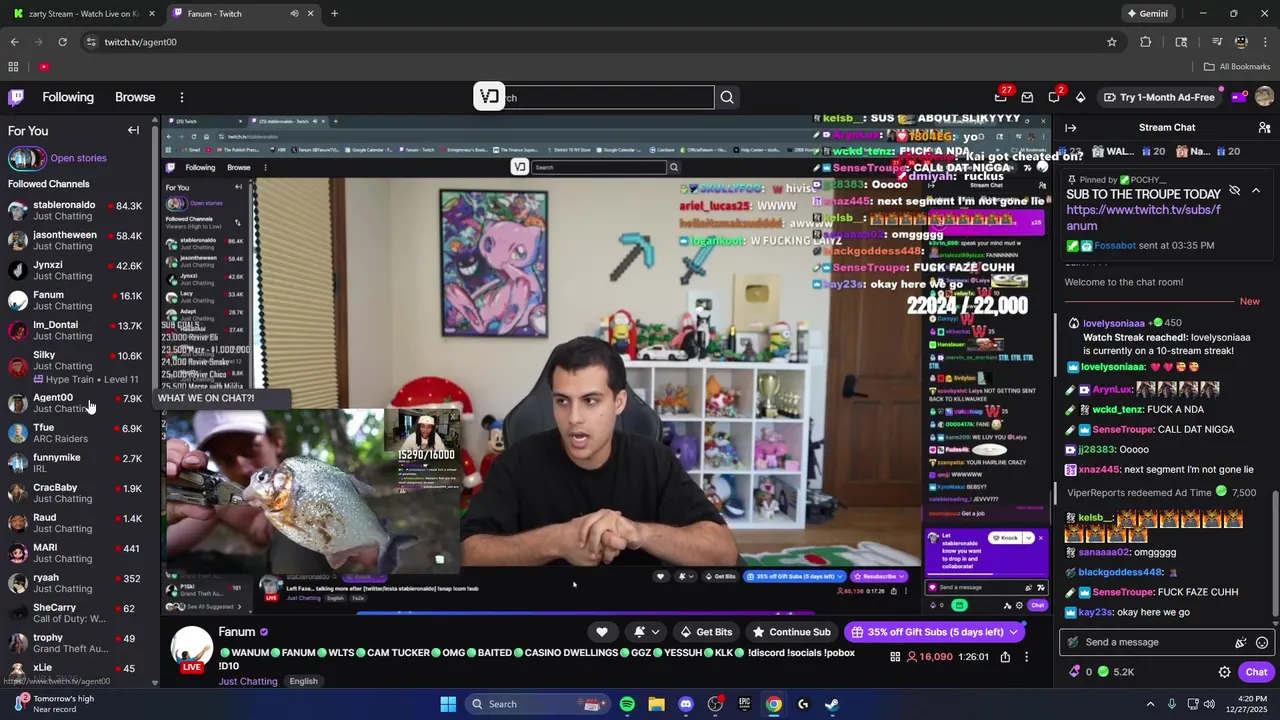The width and height of the screenshot is (1280, 720).
Task: Bookmark this page with star icon
Action: [1111, 42]
